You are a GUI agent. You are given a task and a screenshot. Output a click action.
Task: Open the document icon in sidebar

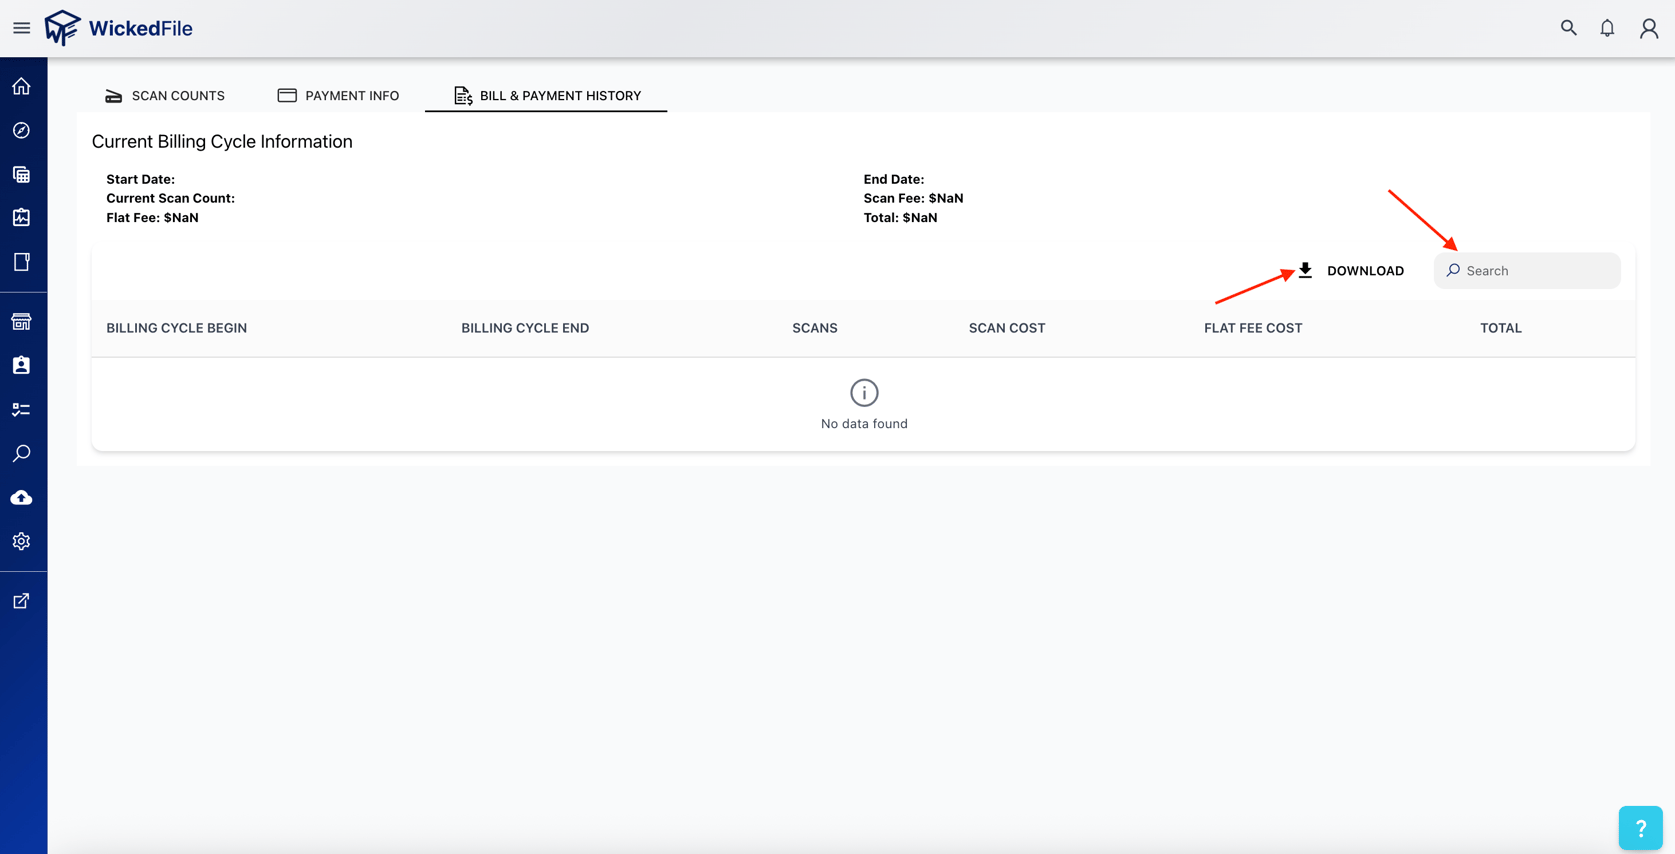(21, 262)
